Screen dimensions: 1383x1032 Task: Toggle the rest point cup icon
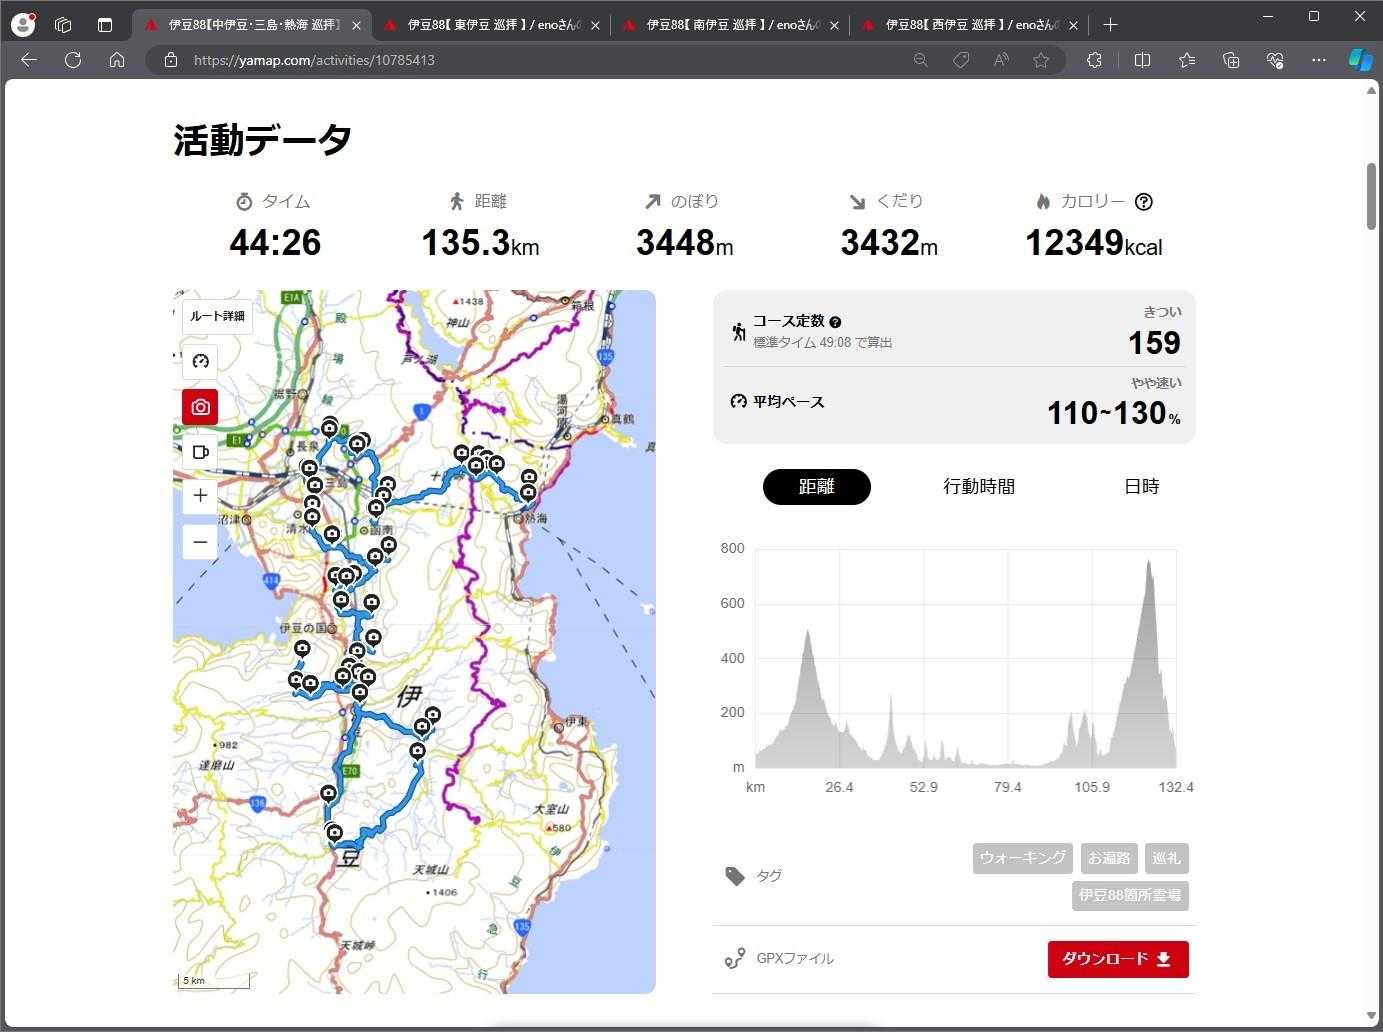click(200, 452)
